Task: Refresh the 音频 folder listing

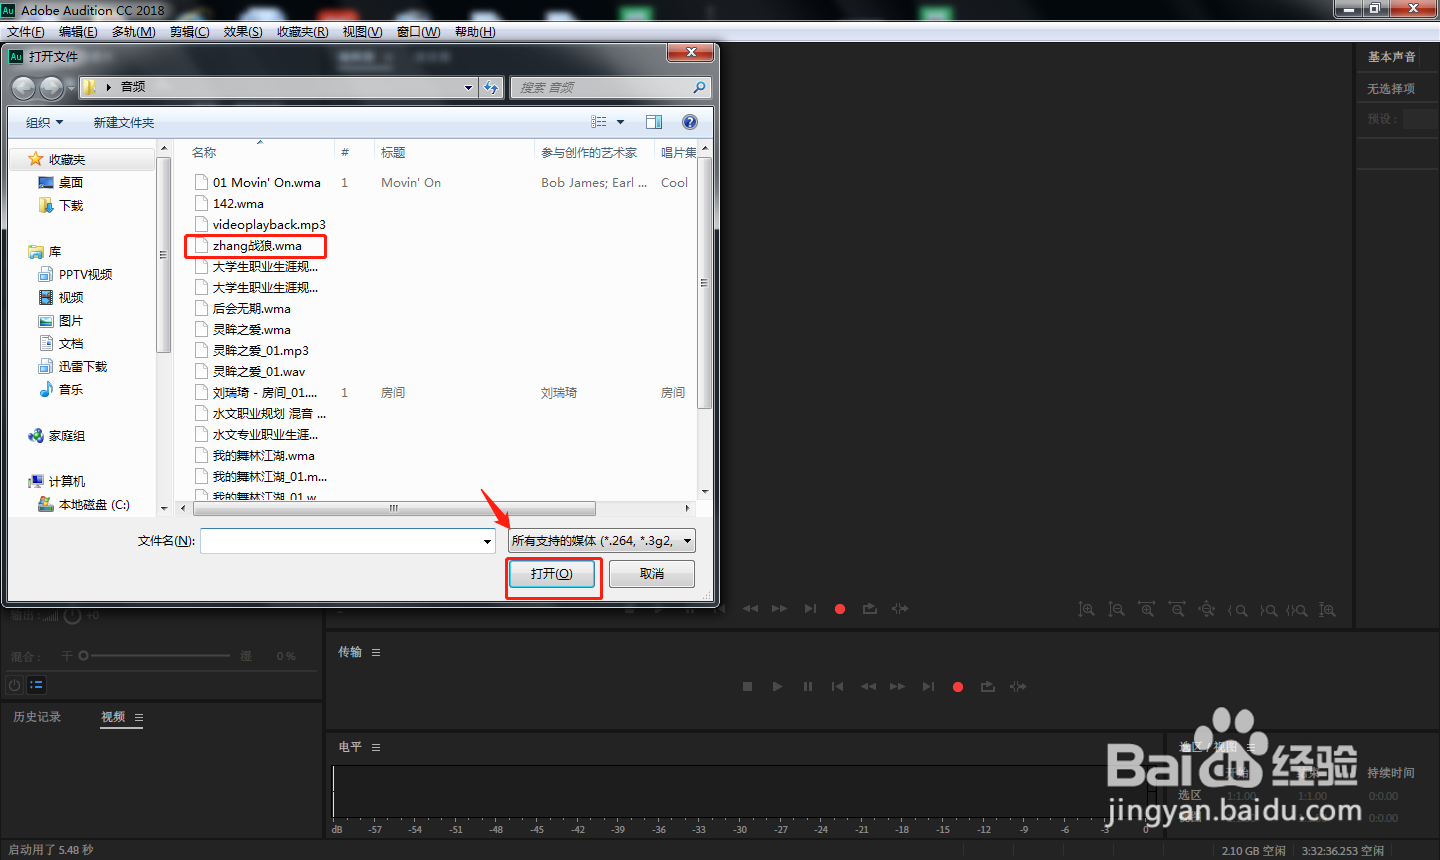Action: click(491, 88)
